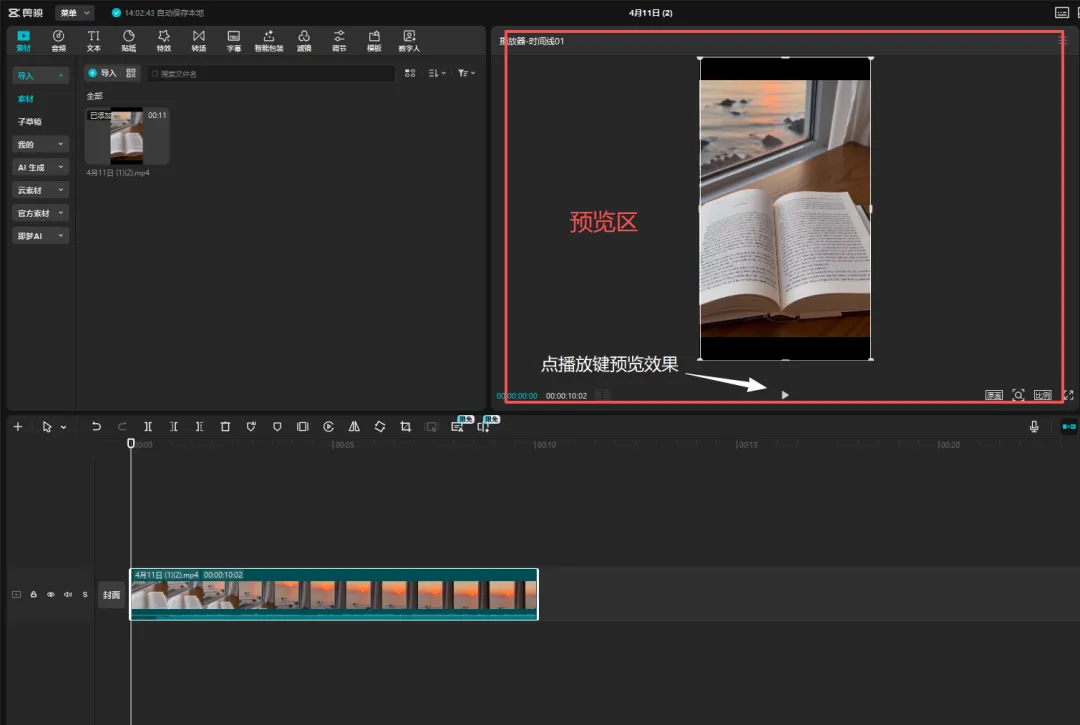Screen dimensions: 1080x725
Task: Enter fullscreen preview mode
Action: [x=1068, y=395]
